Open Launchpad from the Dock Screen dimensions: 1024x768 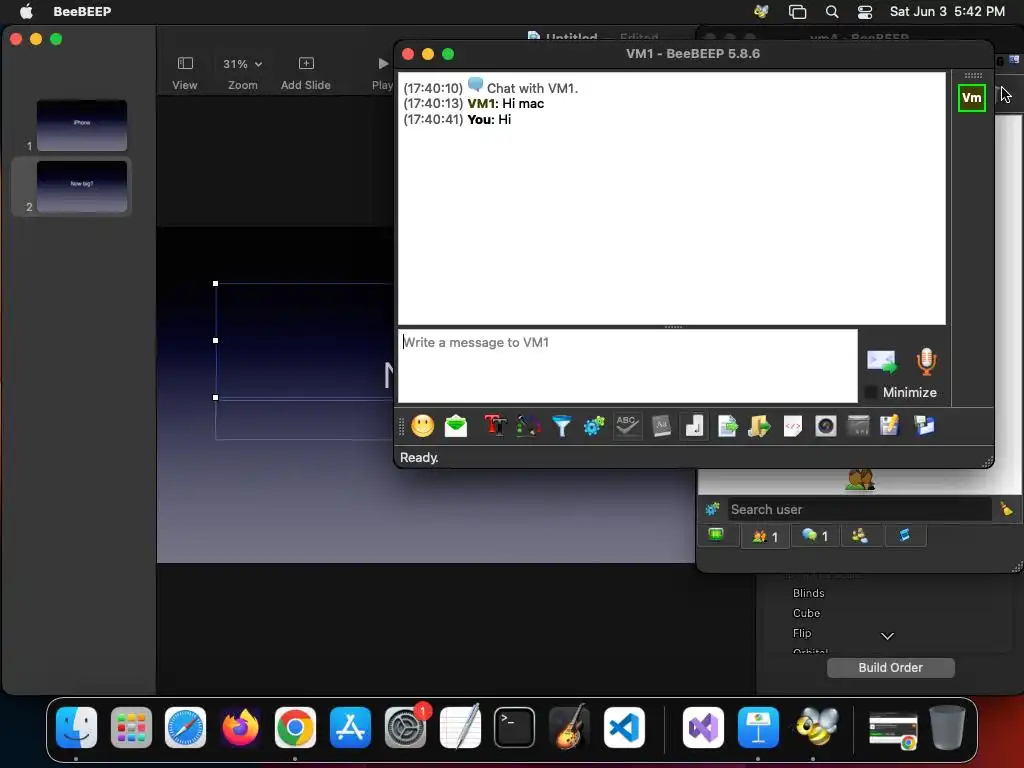point(131,727)
